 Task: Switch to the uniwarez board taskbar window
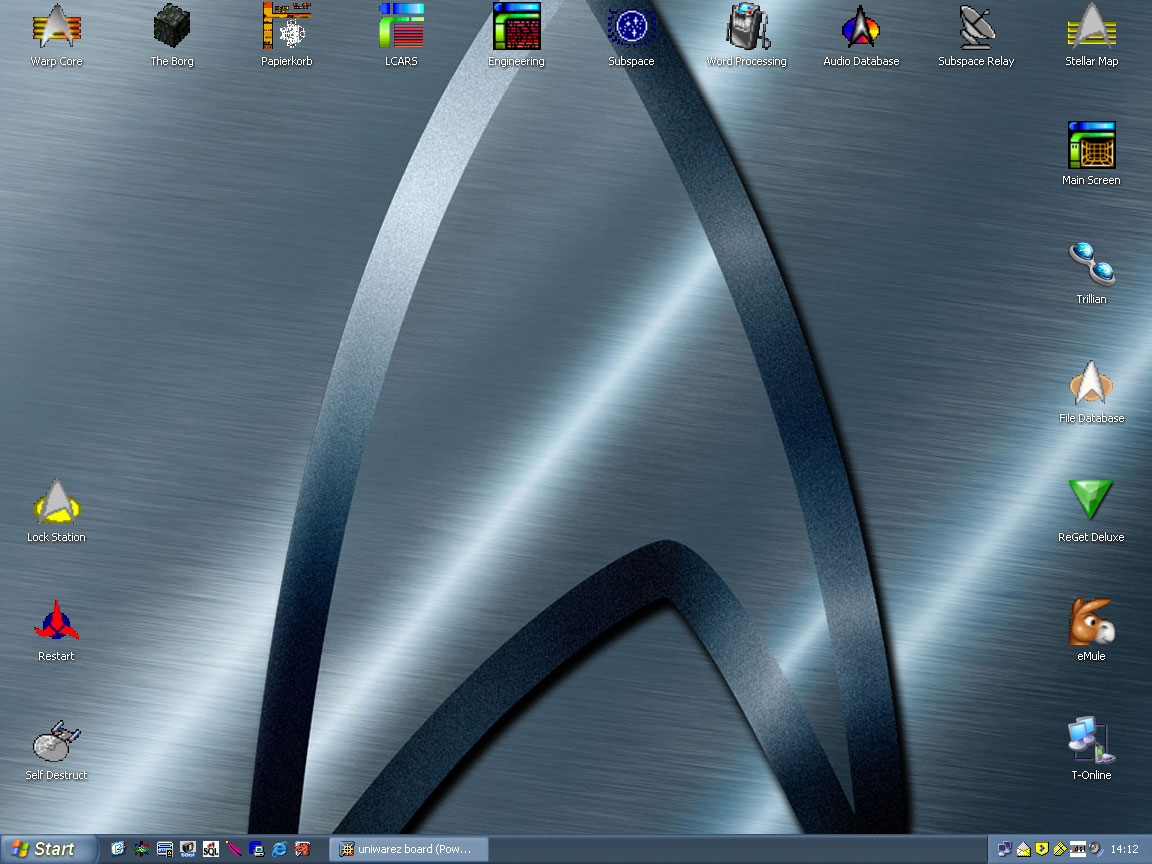408,849
